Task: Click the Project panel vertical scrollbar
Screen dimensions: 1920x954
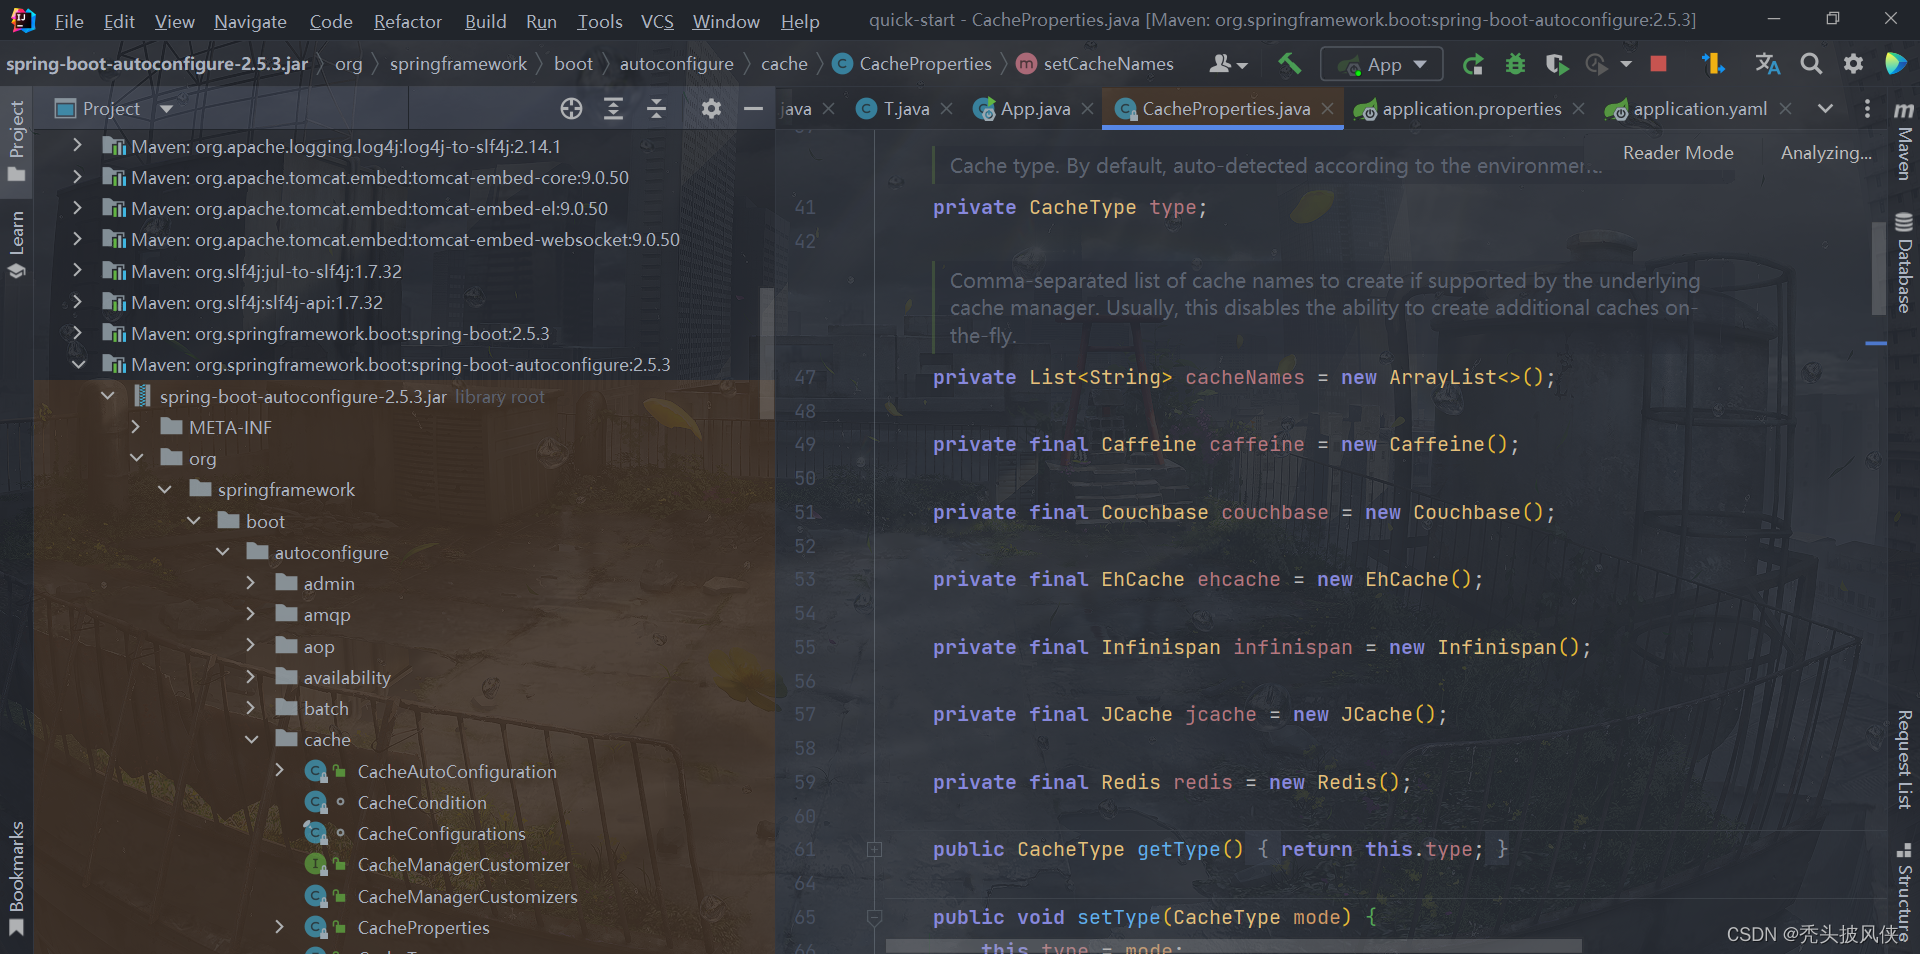Action: click(x=766, y=353)
